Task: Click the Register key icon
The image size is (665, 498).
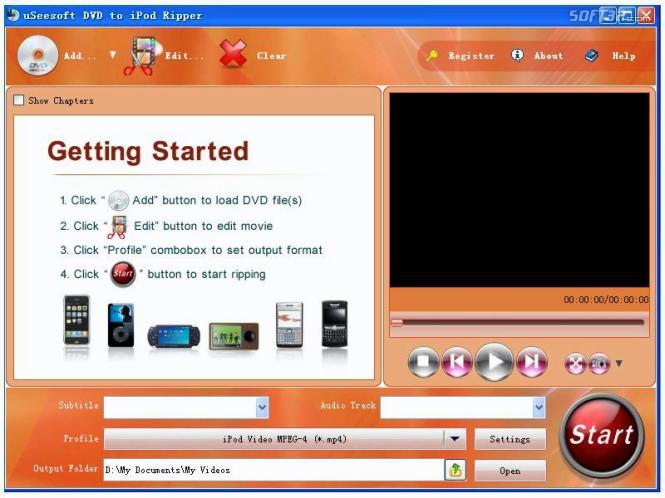Action: 432,56
